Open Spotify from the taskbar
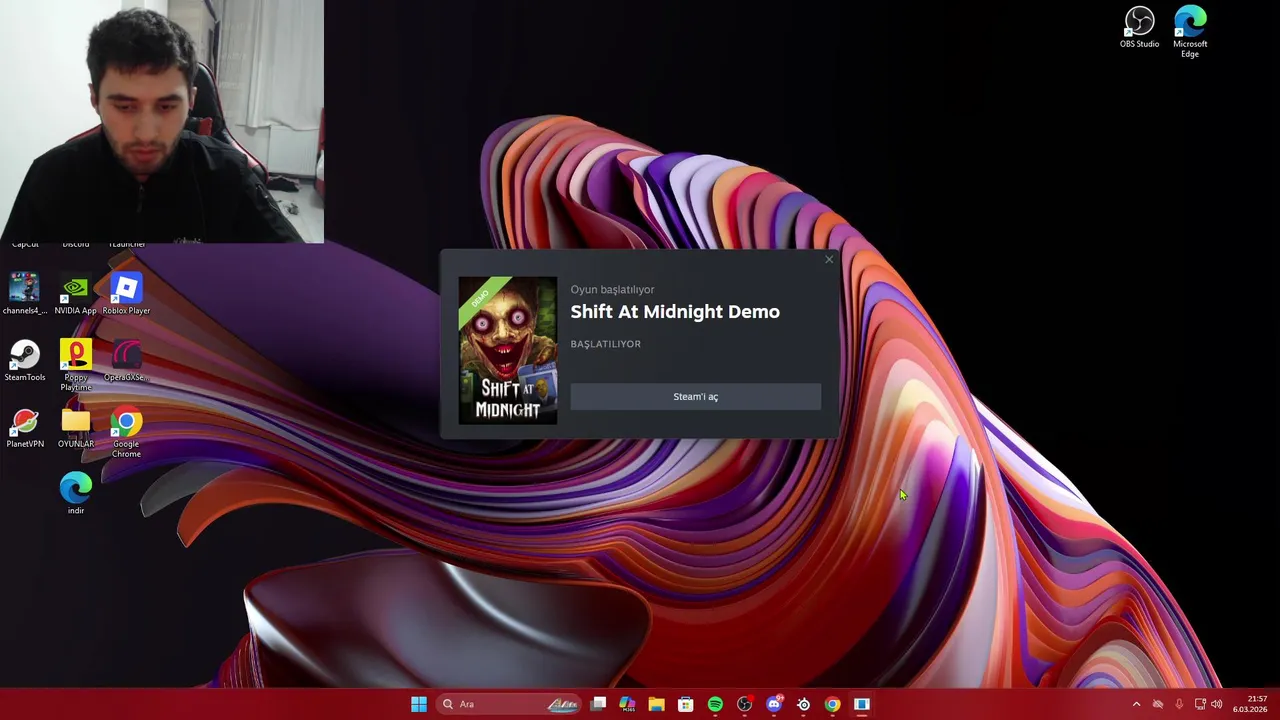 715,704
